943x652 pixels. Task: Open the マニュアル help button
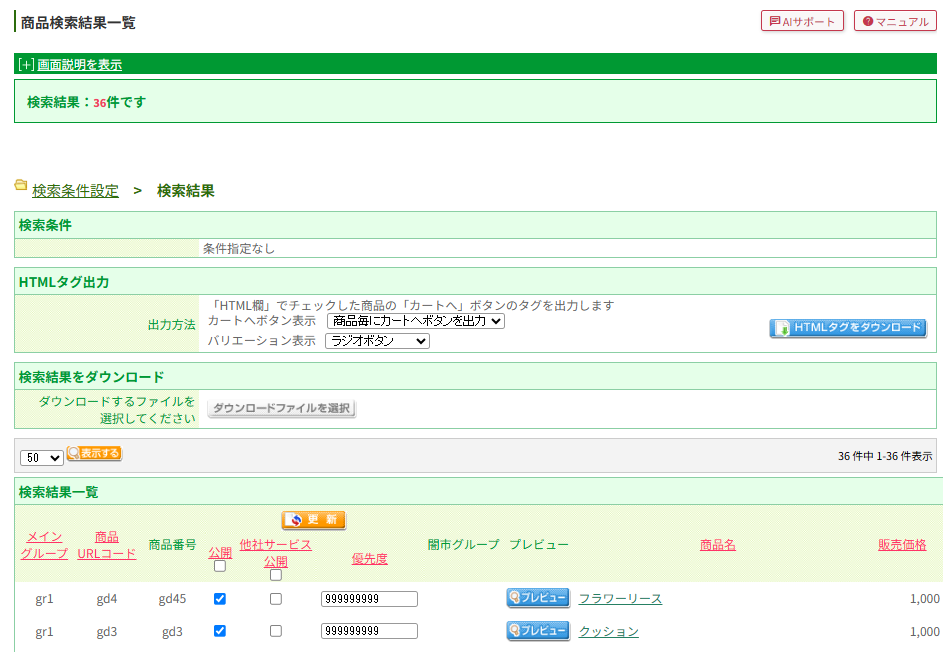[x=895, y=21]
